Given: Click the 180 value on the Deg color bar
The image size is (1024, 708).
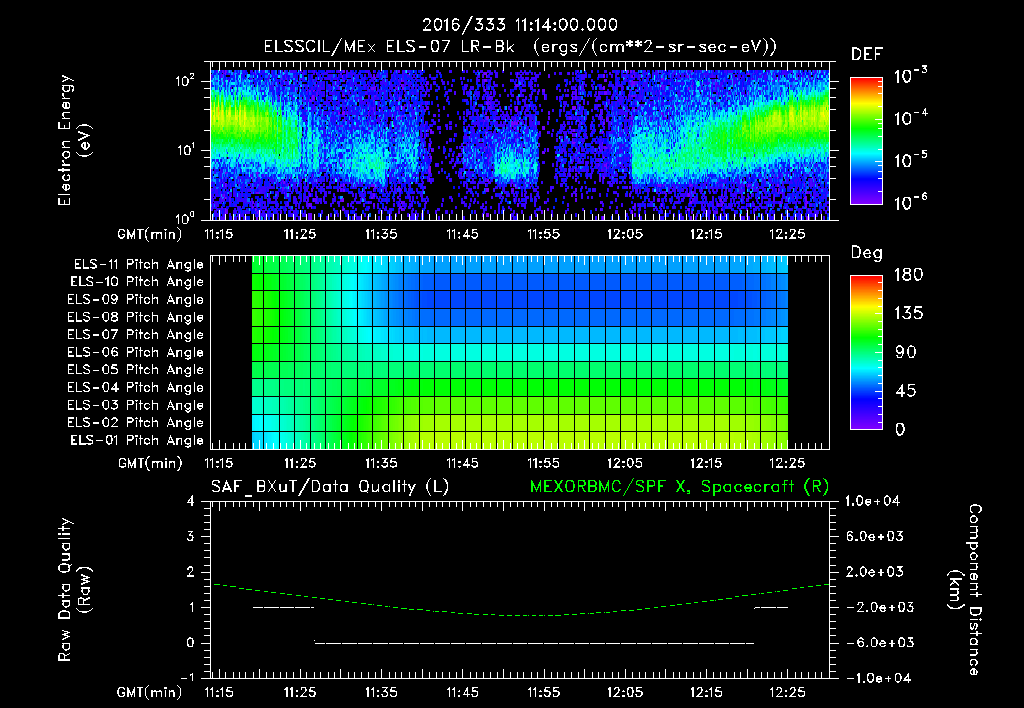Looking at the screenshot, I should [x=908, y=275].
